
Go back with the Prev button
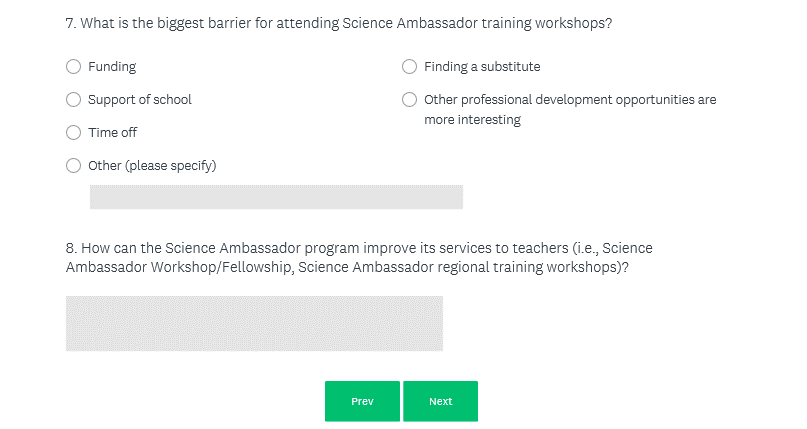[362, 401]
